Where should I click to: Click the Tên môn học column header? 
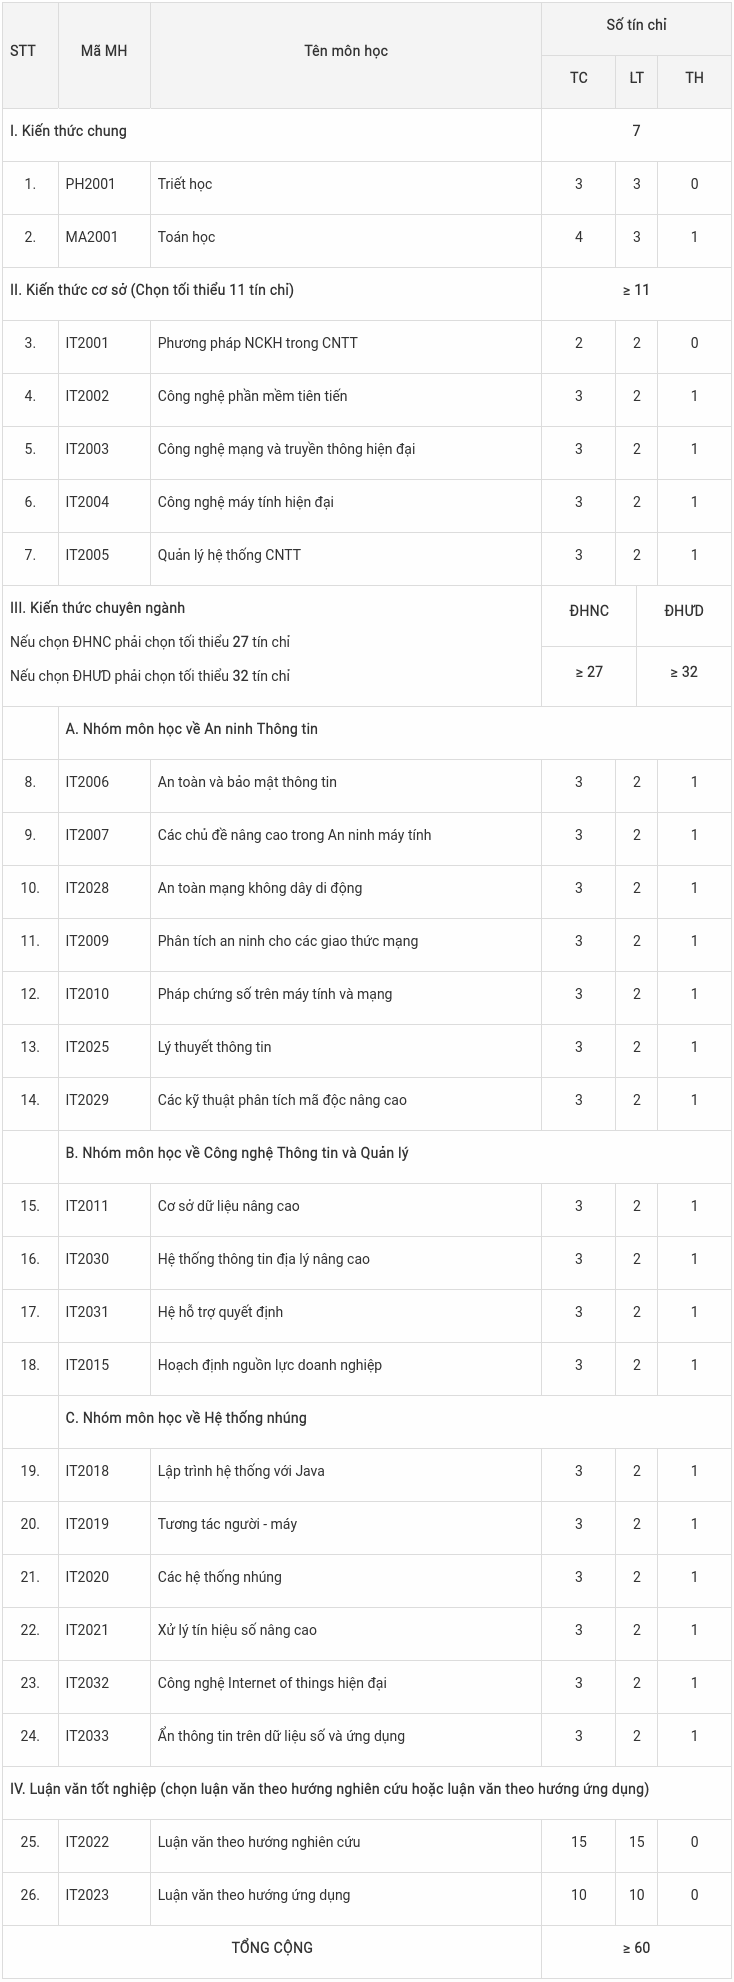[346, 51]
